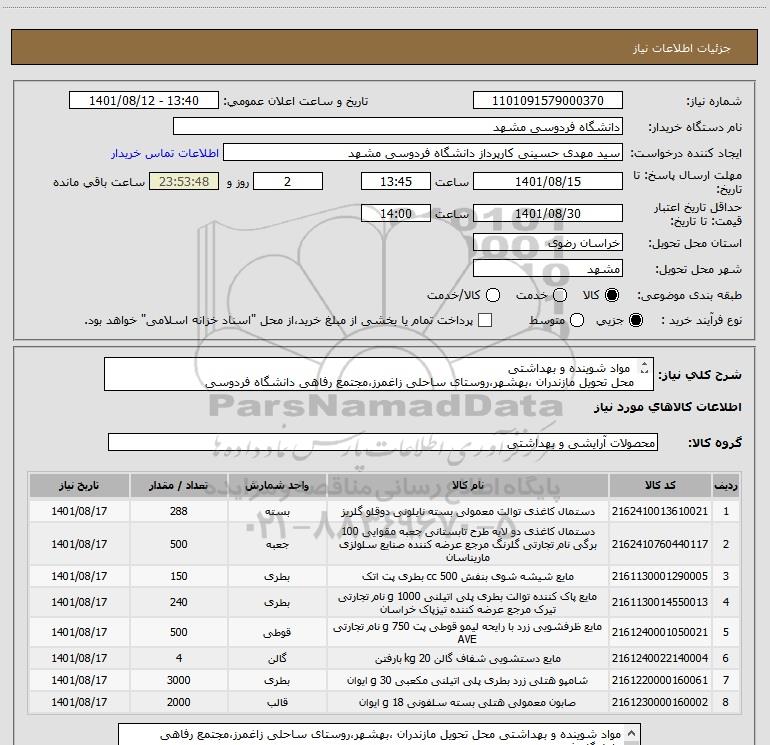Select product code 2161240001050021

click(660, 632)
